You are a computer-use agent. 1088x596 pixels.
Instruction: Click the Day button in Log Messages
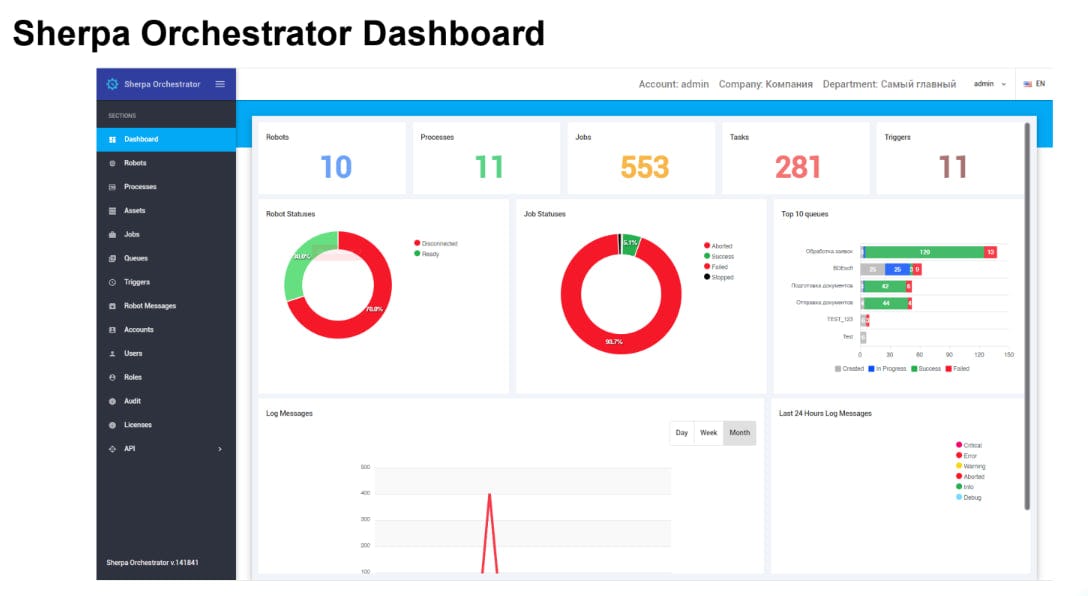(x=681, y=432)
